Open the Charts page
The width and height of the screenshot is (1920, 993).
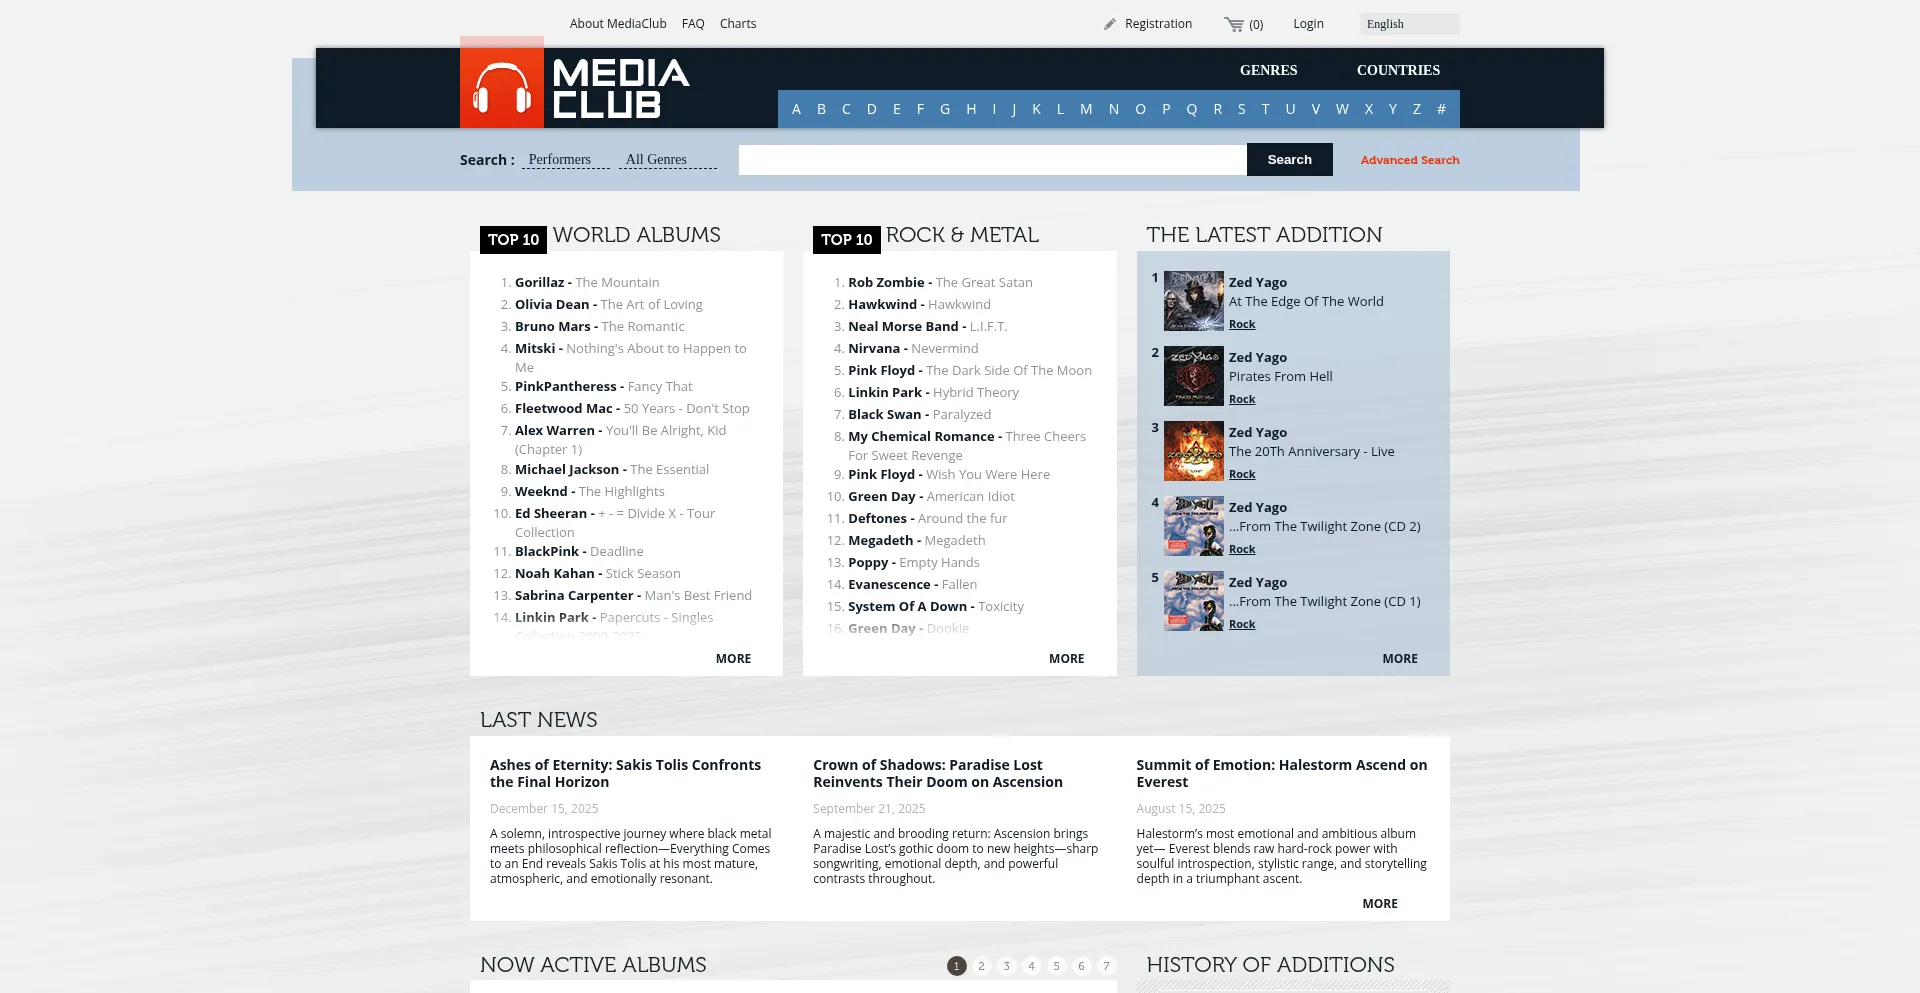738,24
